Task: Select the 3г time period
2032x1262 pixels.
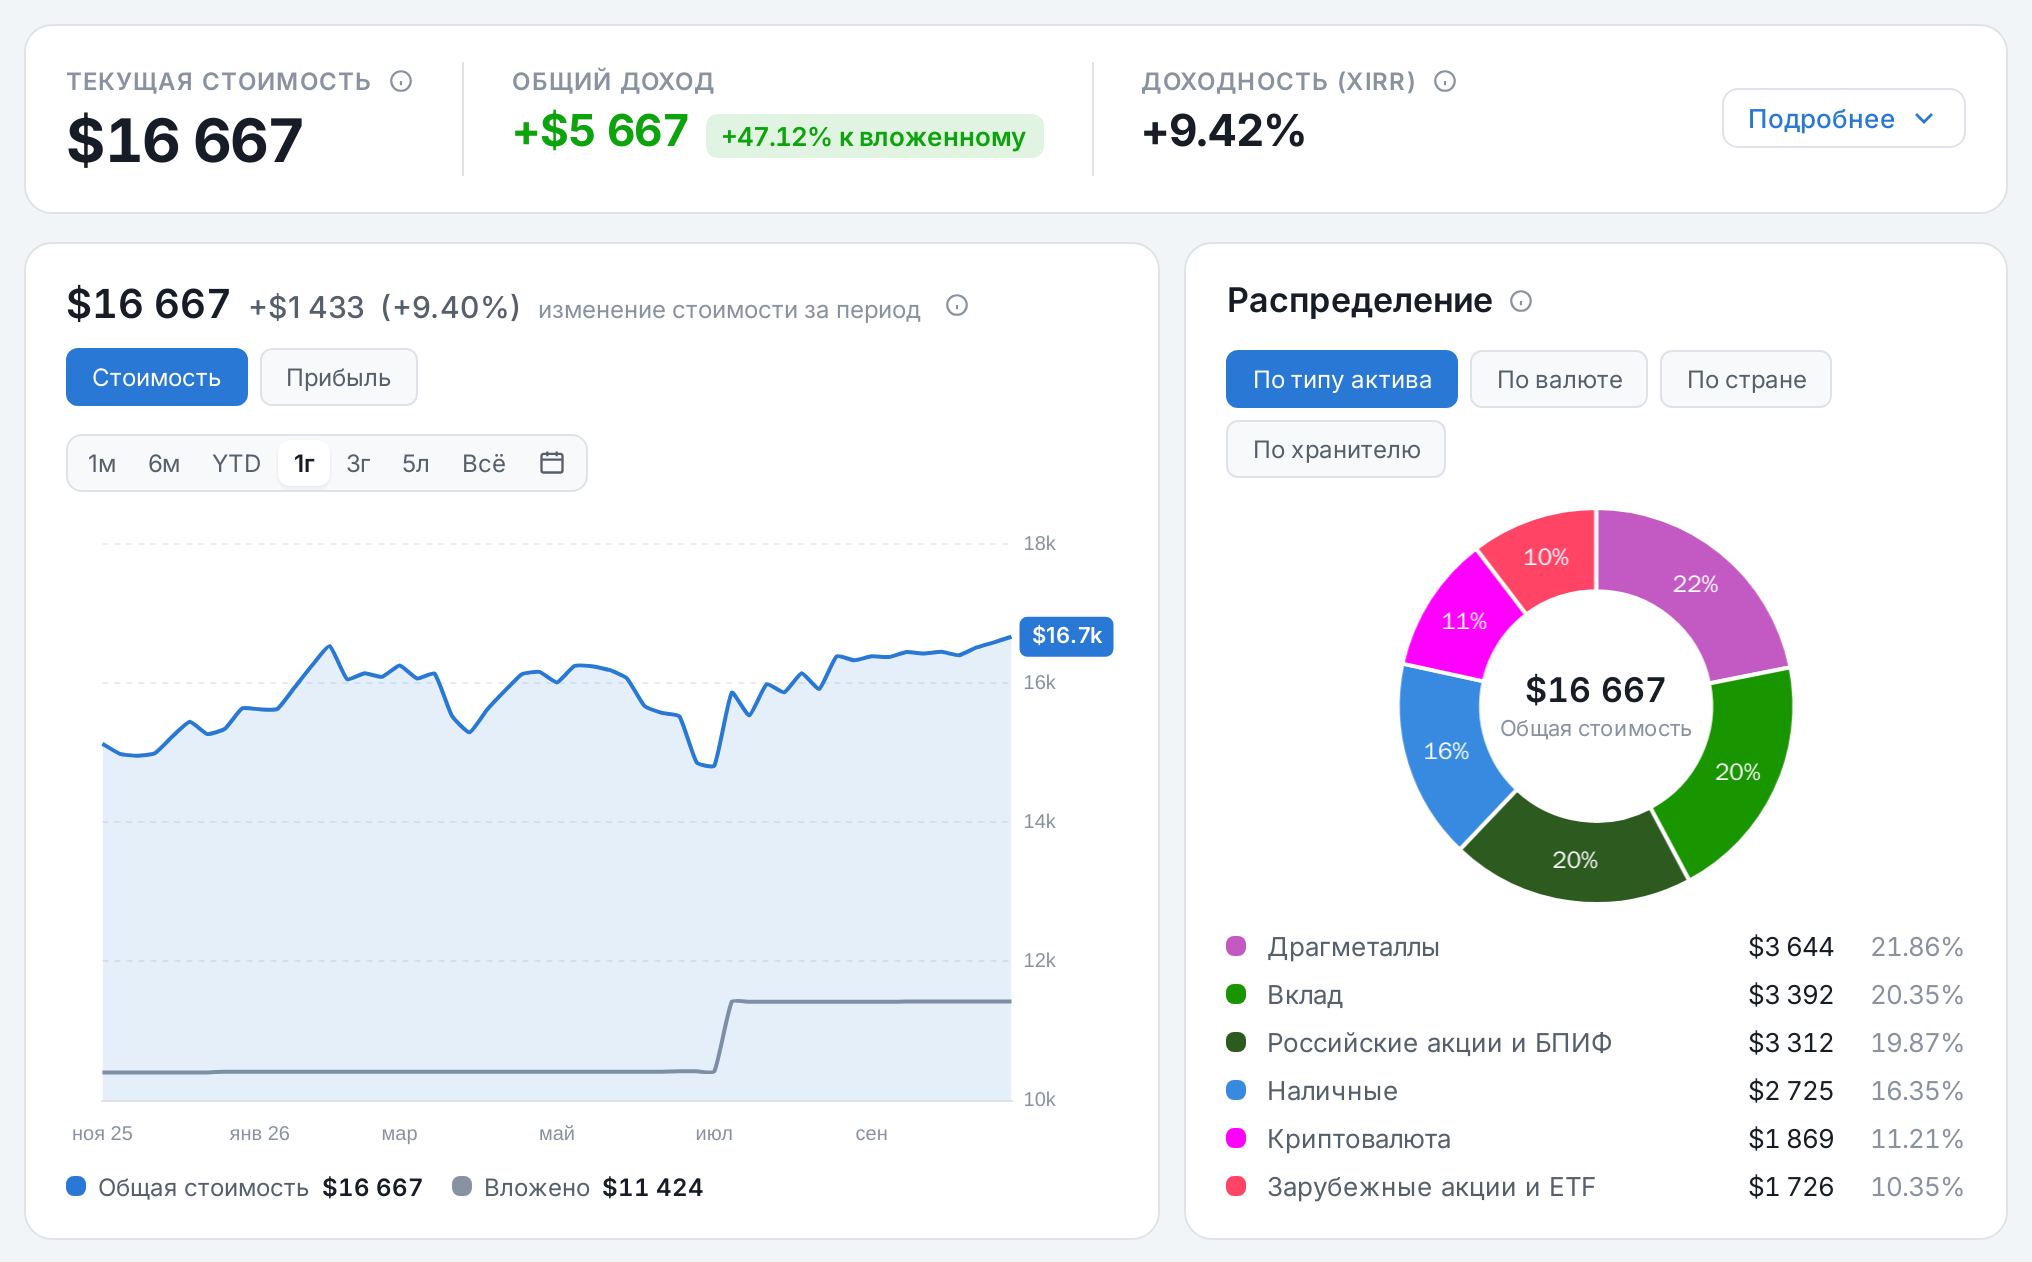Action: [358, 464]
